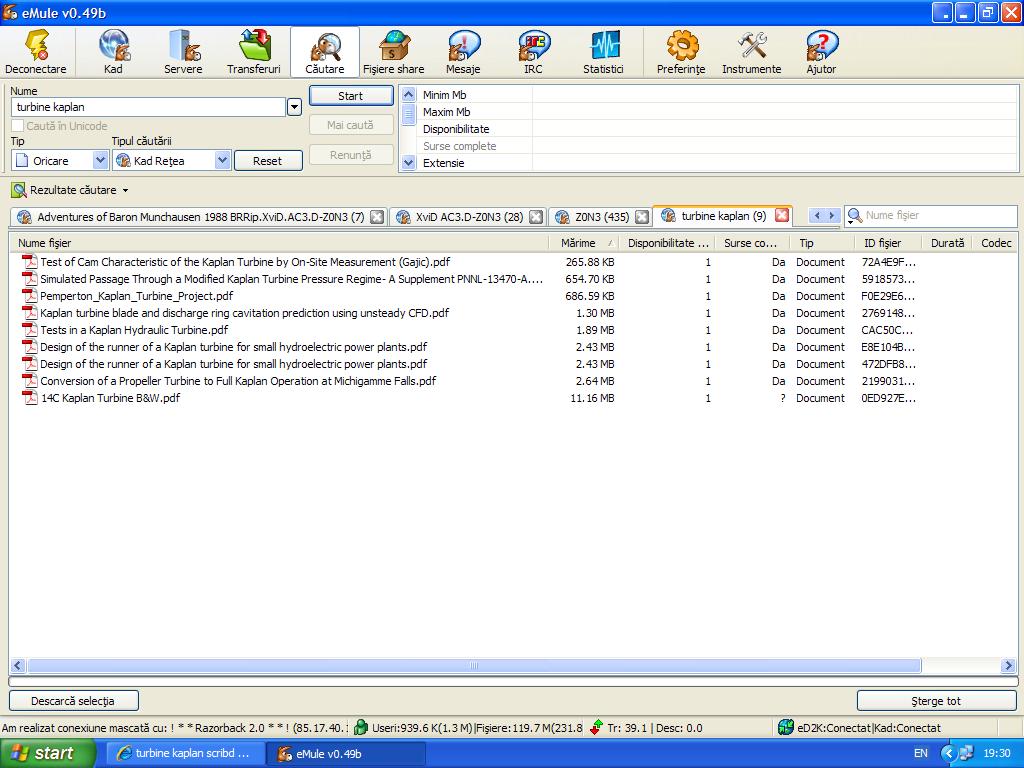Click the Deconectare toolbar icon

point(36,51)
